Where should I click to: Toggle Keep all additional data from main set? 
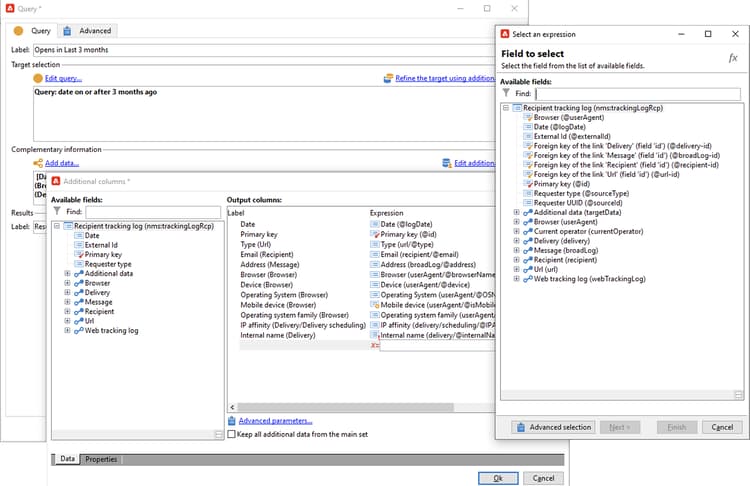(232, 434)
